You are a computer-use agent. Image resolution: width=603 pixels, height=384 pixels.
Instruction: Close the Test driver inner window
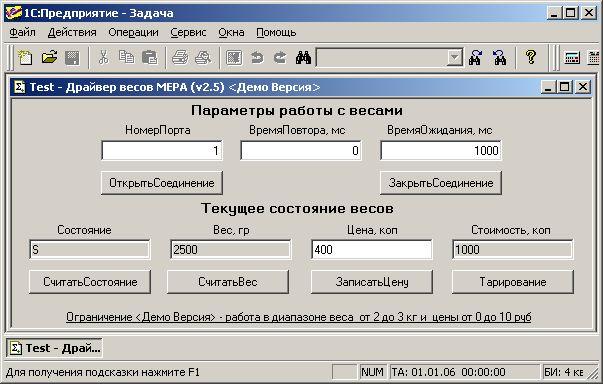point(583,87)
